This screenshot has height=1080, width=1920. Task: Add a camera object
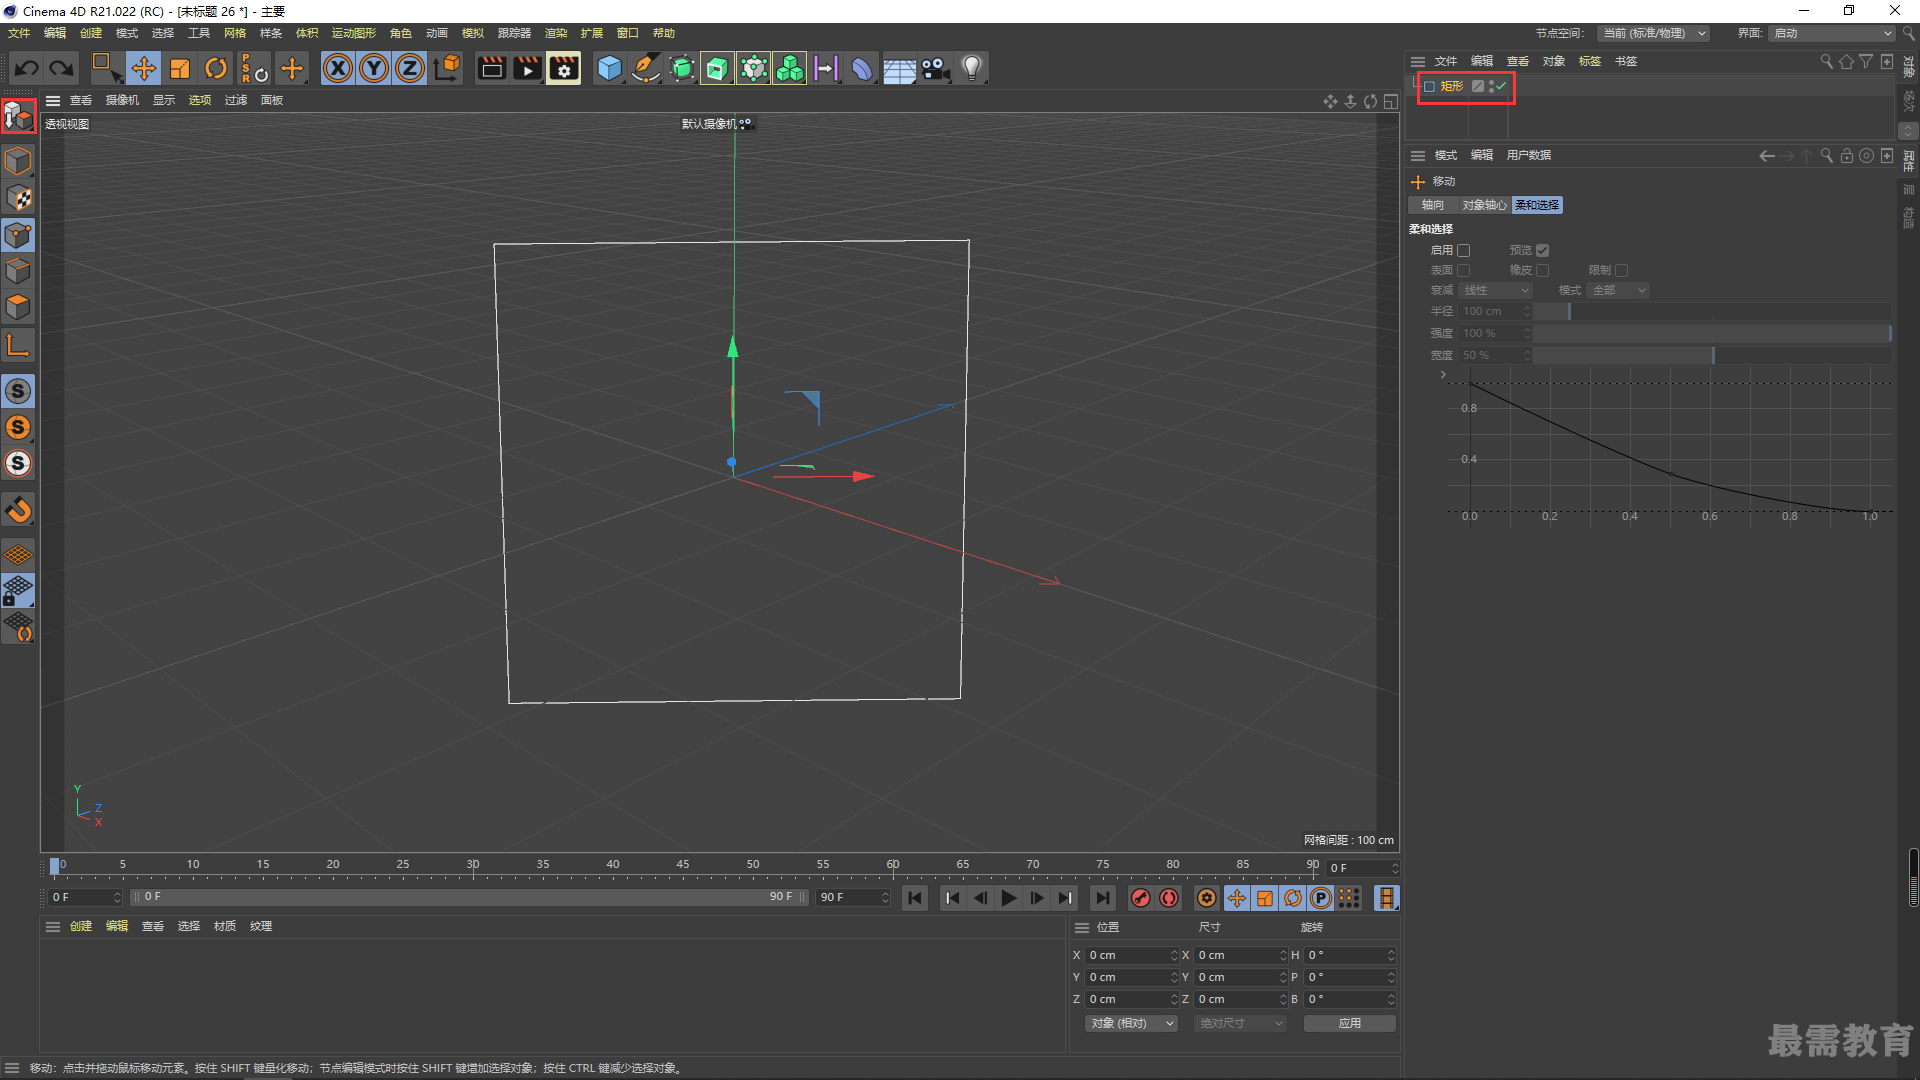[x=935, y=68]
